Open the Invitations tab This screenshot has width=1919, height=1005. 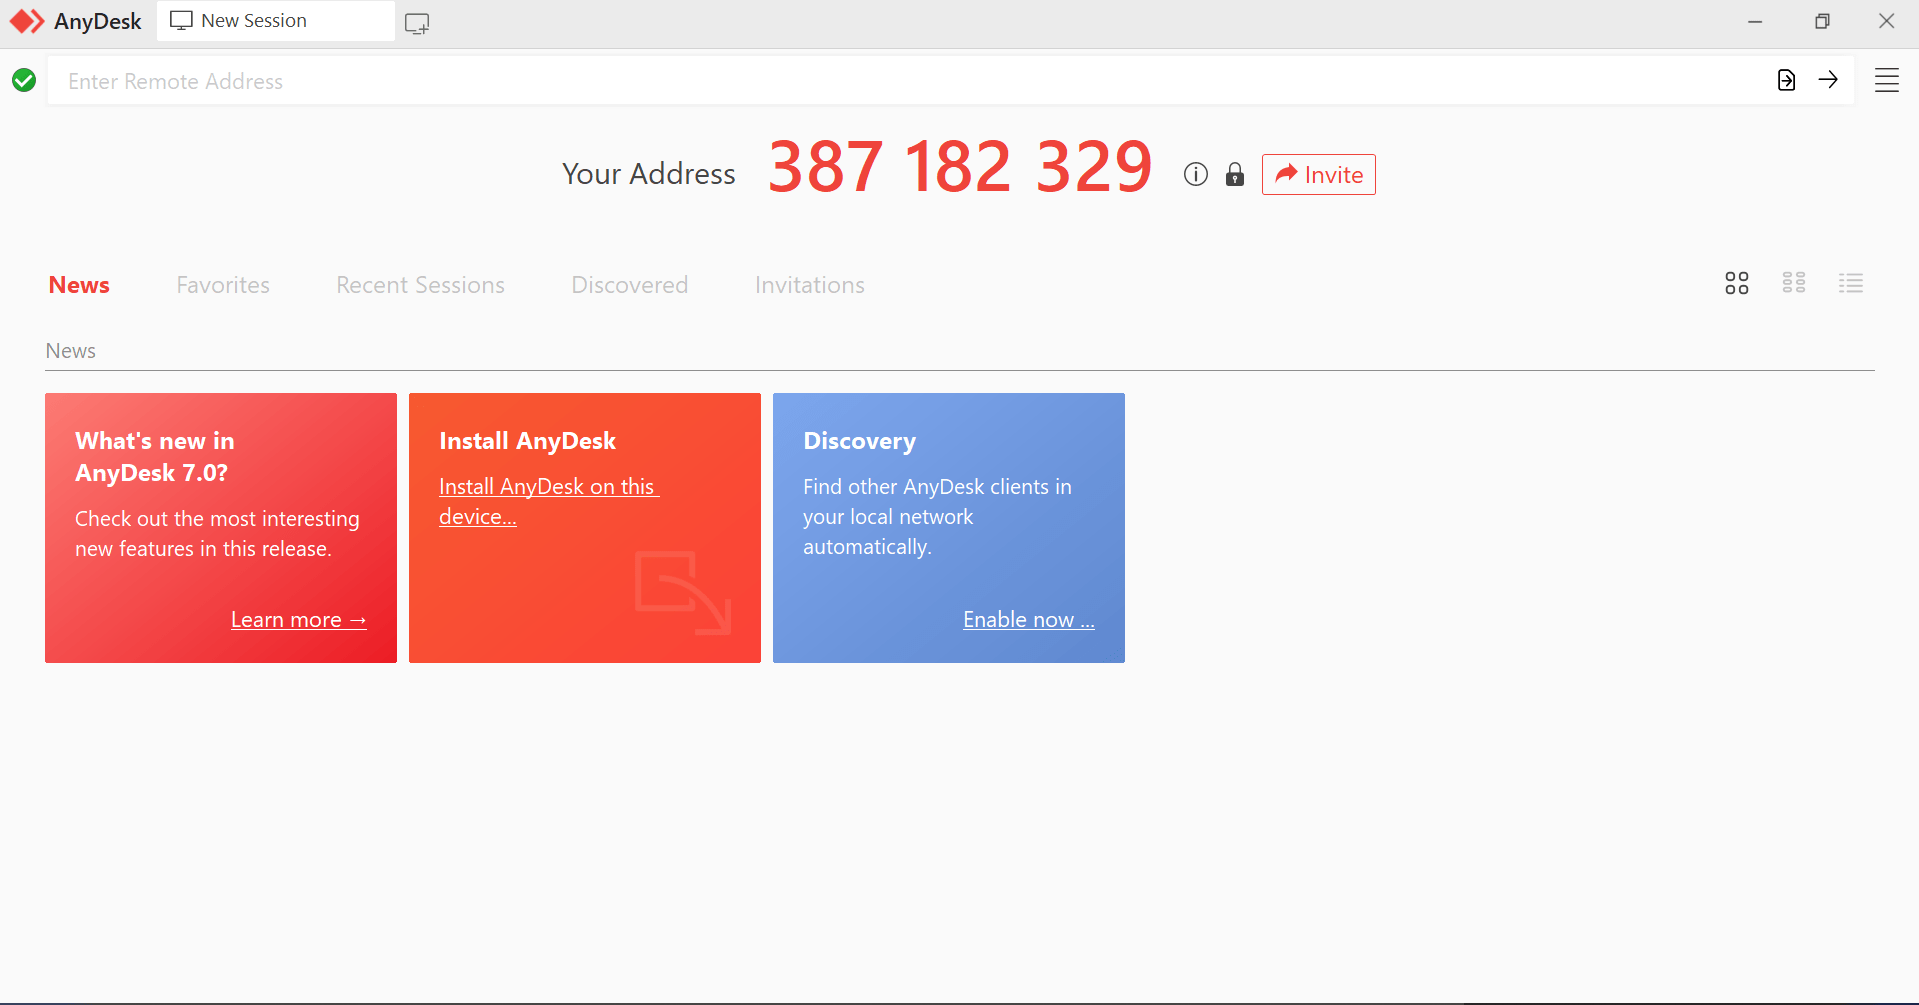tap(810, 285)
